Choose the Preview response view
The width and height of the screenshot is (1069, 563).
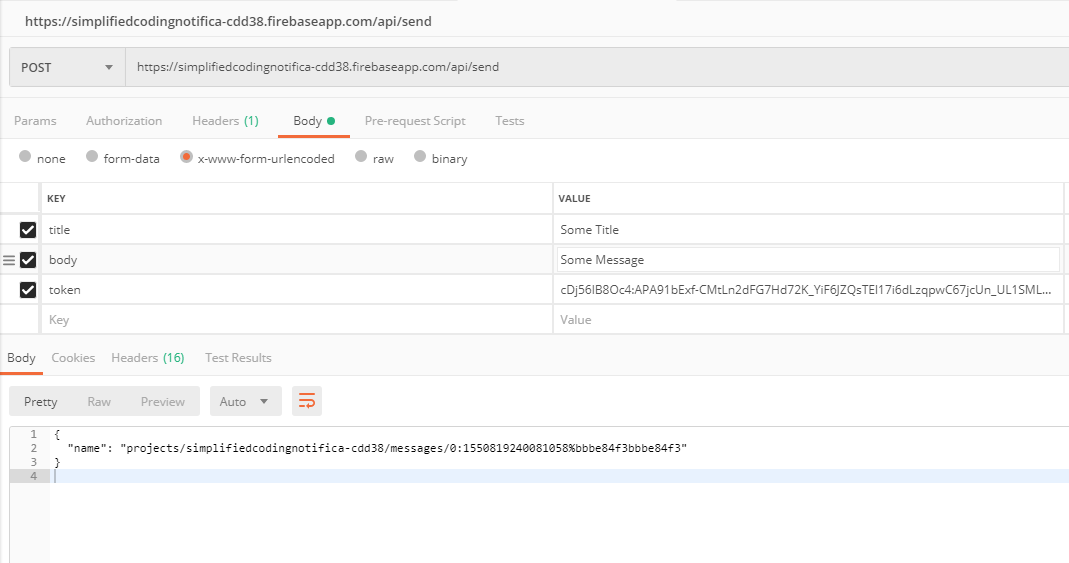(x=162, y=401)
